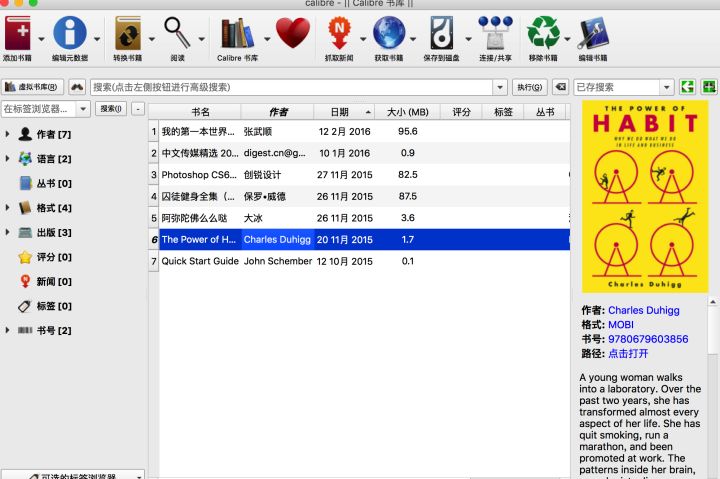The height and width of the screenshot is (479, 720).
Task: Sort by the 大小 (MB) column header
Action: 408,112
